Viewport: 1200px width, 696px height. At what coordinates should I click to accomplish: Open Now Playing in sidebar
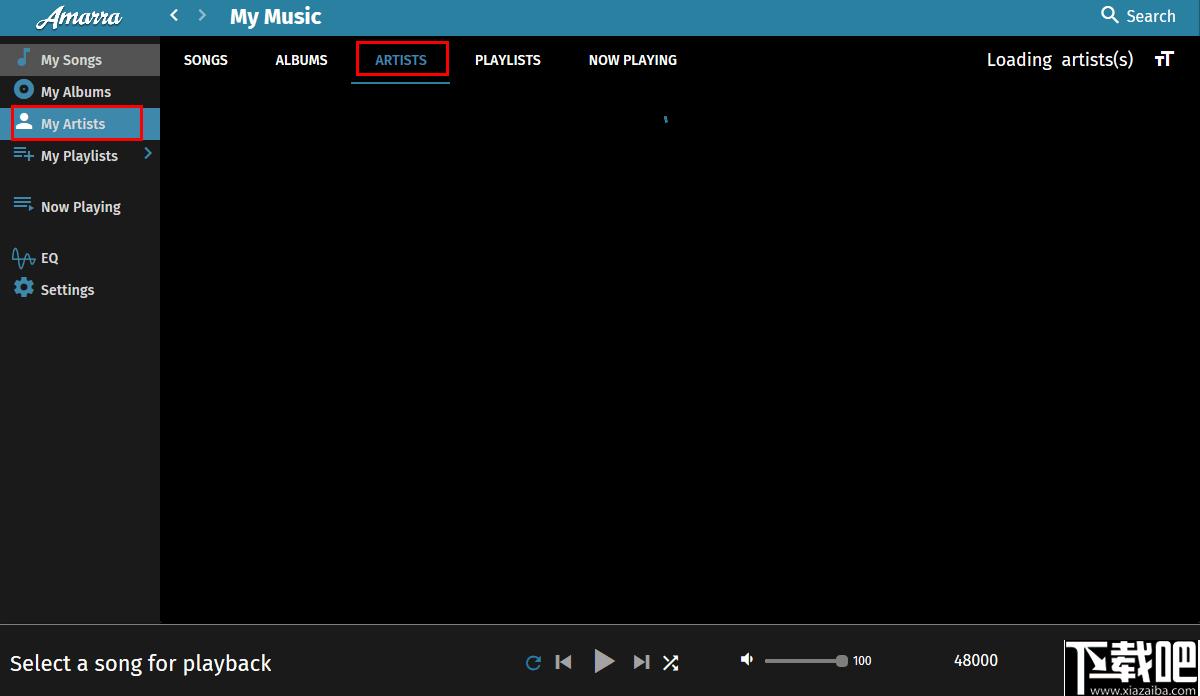pos(80,207)
